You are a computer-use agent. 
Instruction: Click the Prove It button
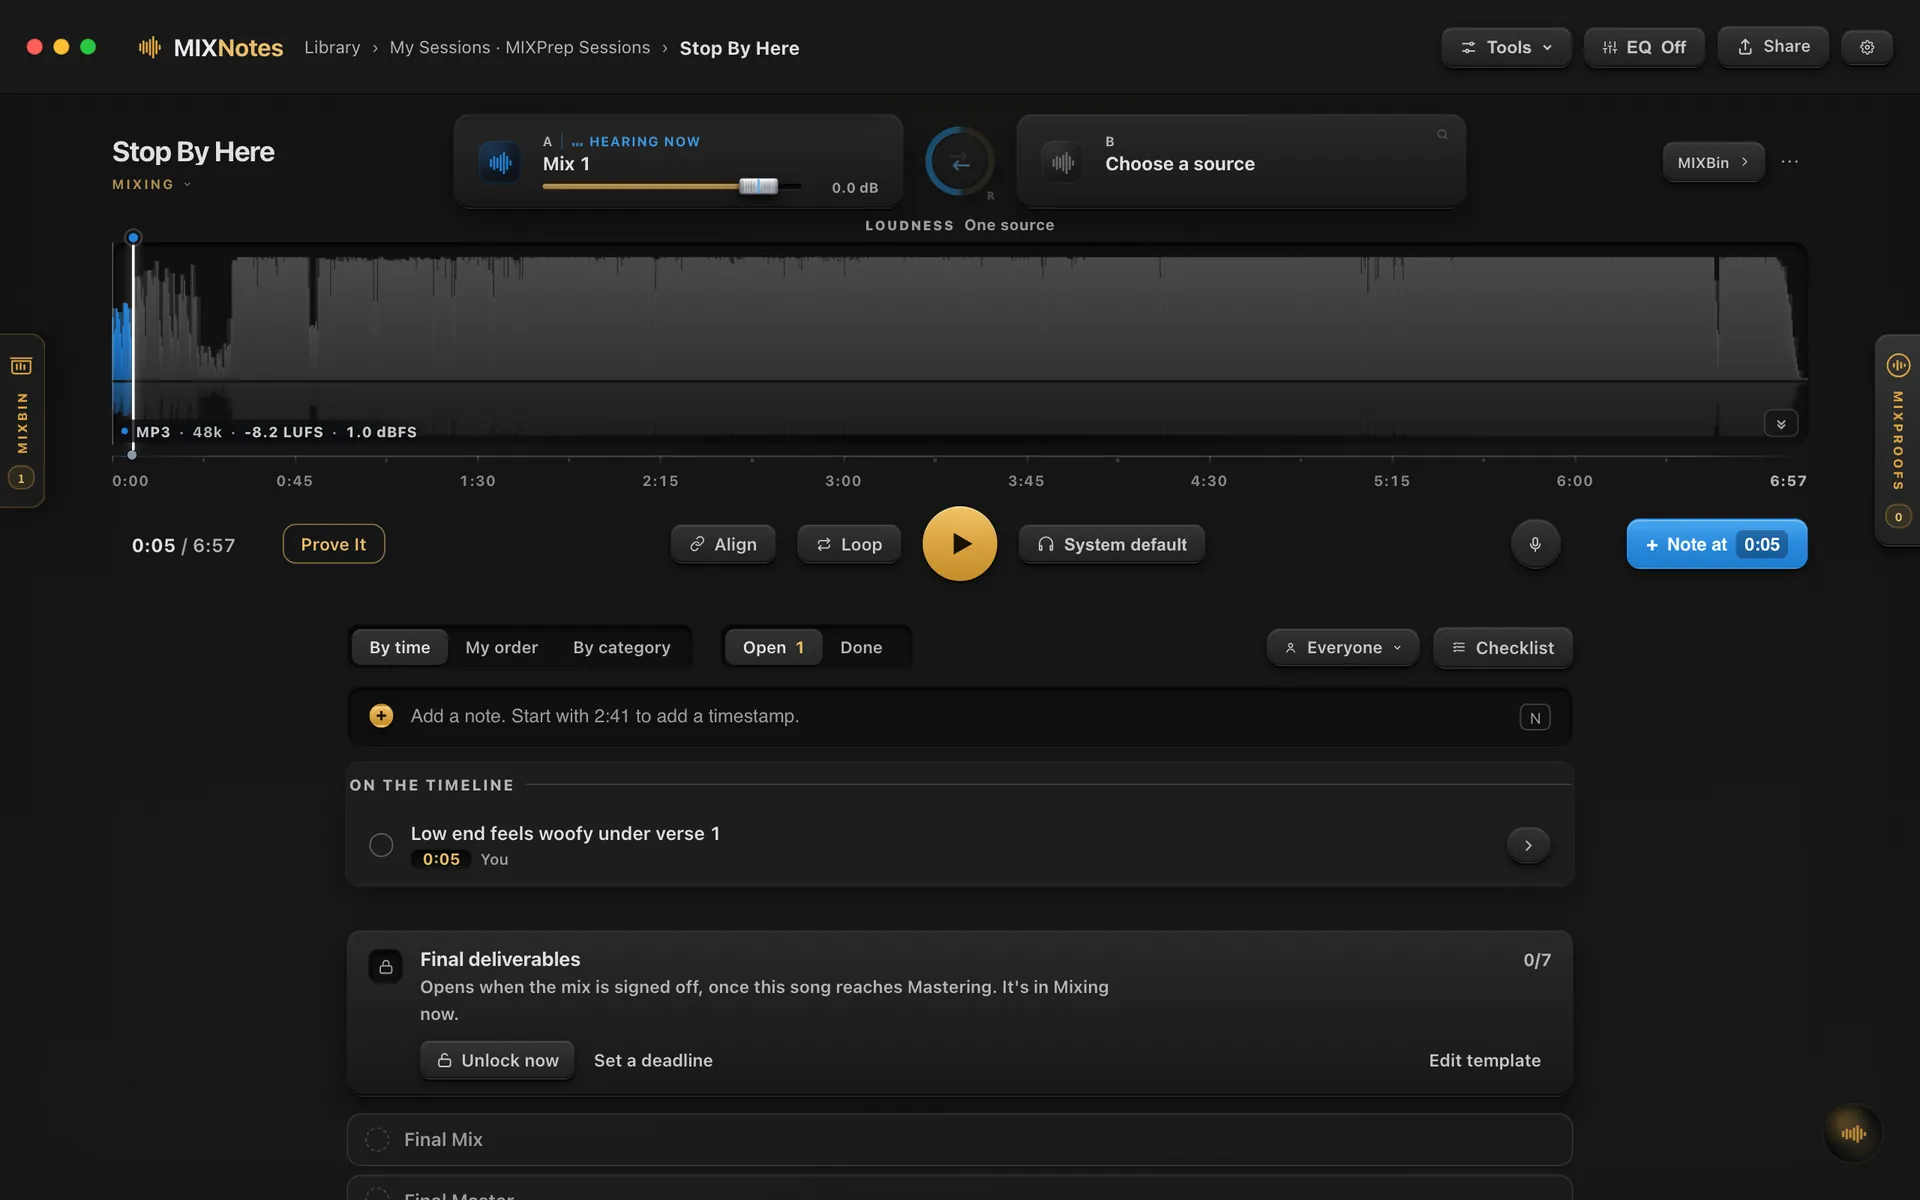[x=333, y=544]
